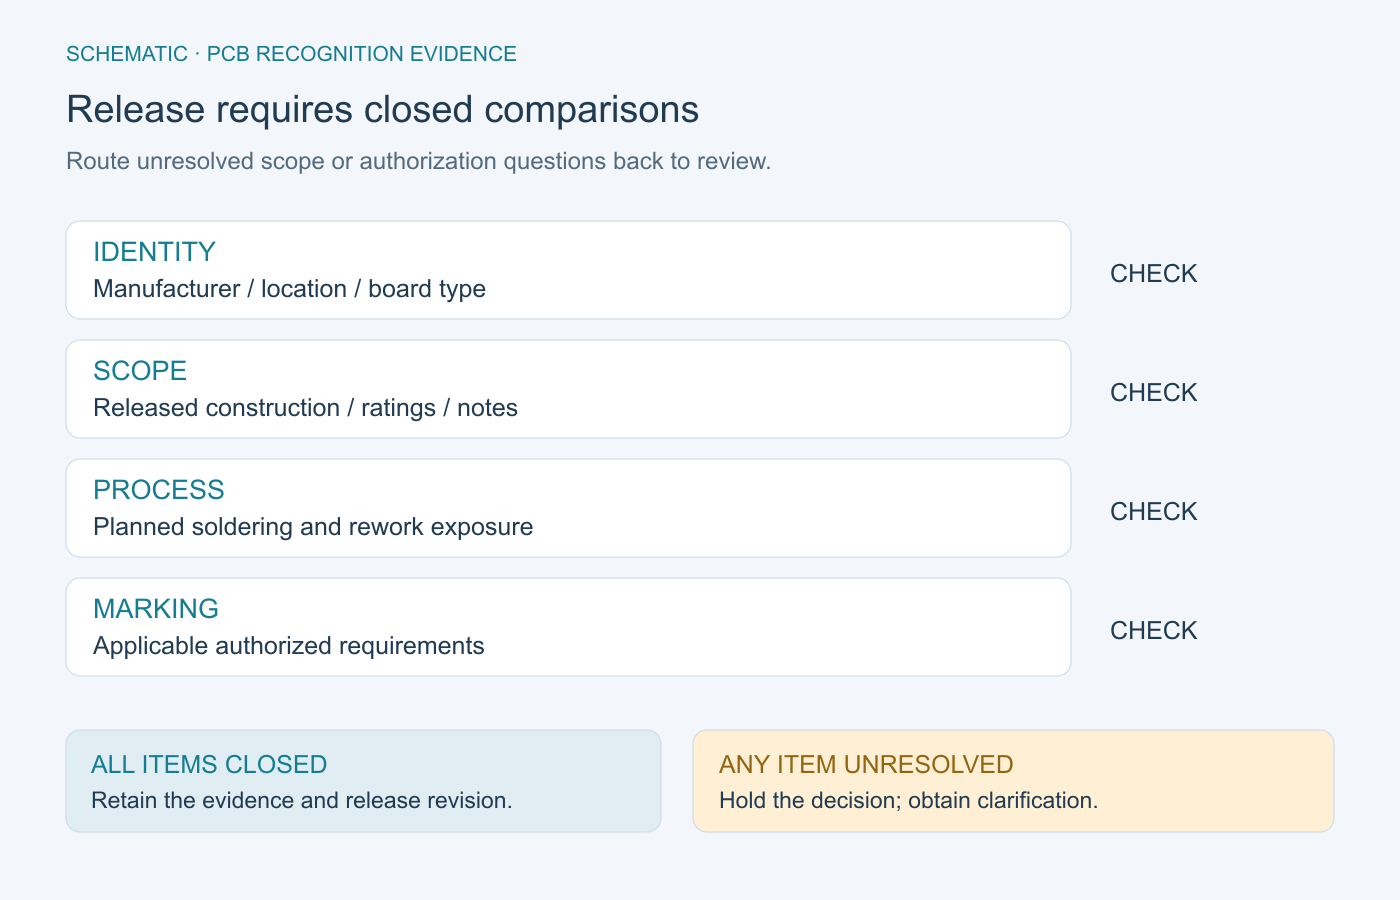Click the SCOPE title label
The width and height of the screenshot is (1400, 900).
(140, 371)
